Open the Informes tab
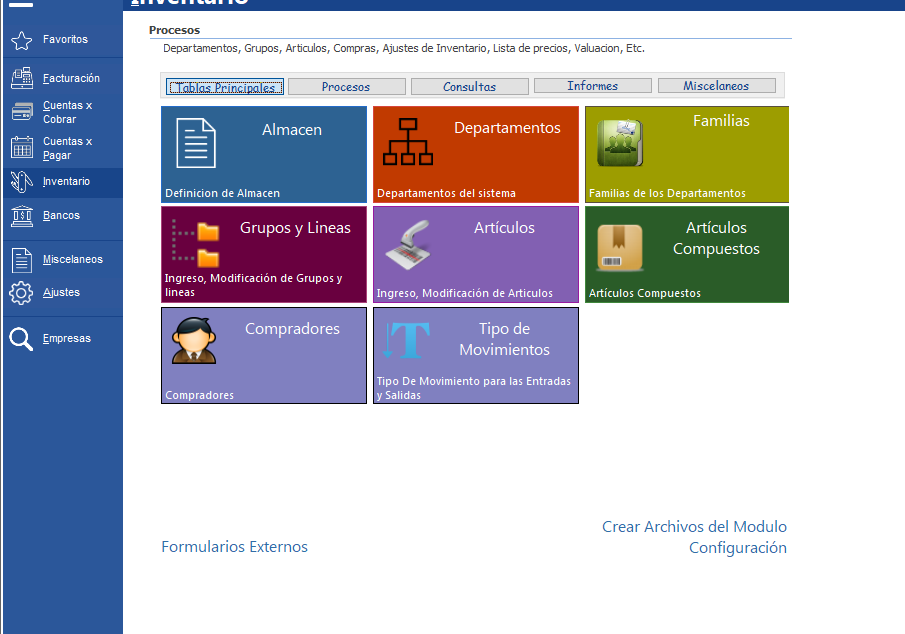Viewport: 905px width, 634px height. point(592,87)
